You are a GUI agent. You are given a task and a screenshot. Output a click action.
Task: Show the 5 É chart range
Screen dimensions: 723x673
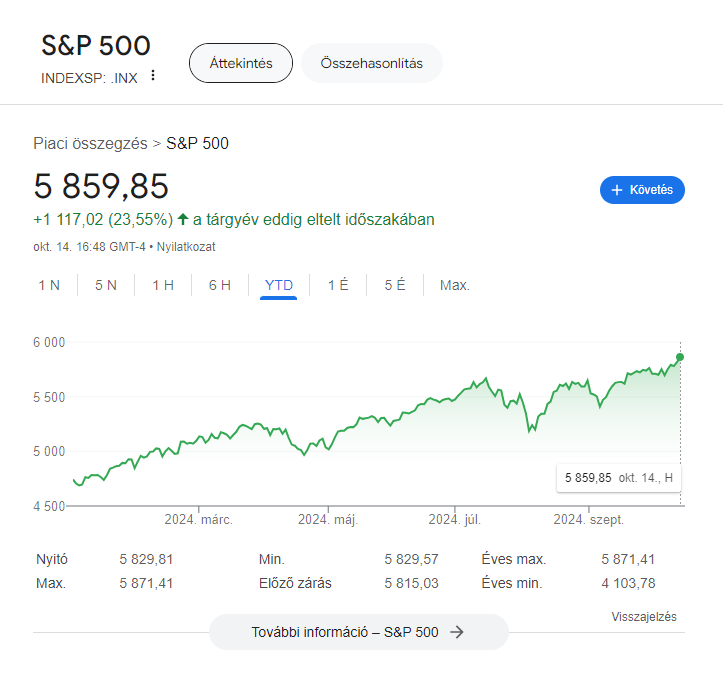pos(395,285)
